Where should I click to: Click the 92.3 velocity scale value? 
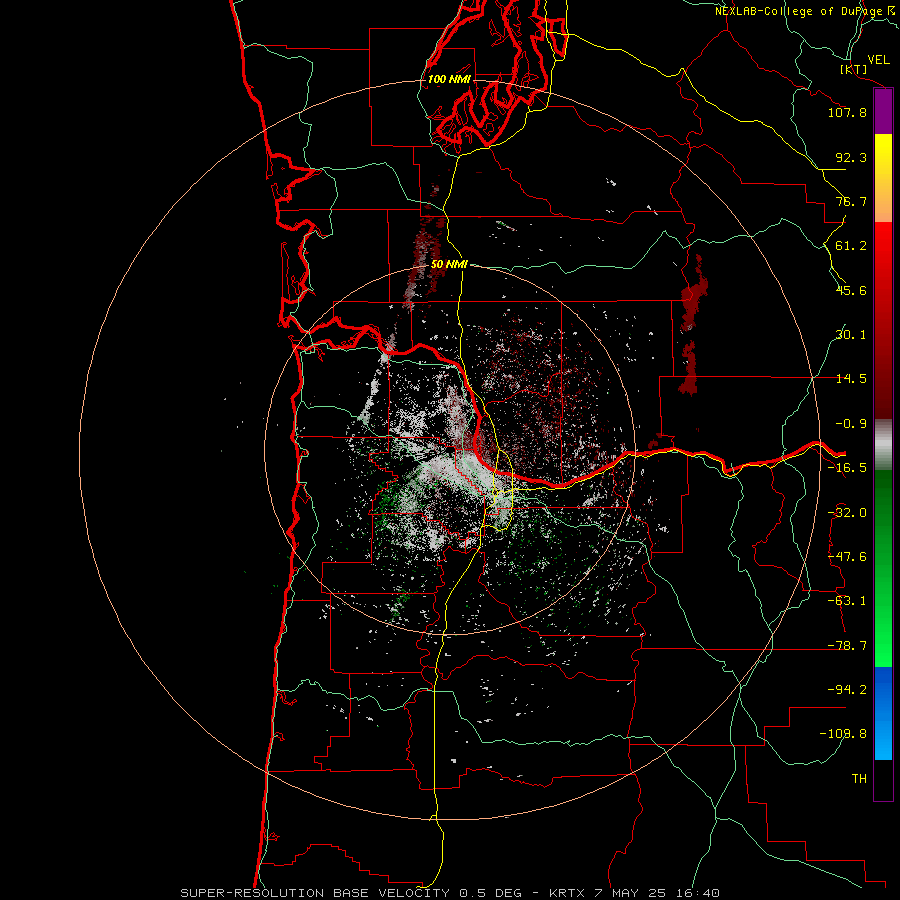pyautogui.click(x=851, y=157)
